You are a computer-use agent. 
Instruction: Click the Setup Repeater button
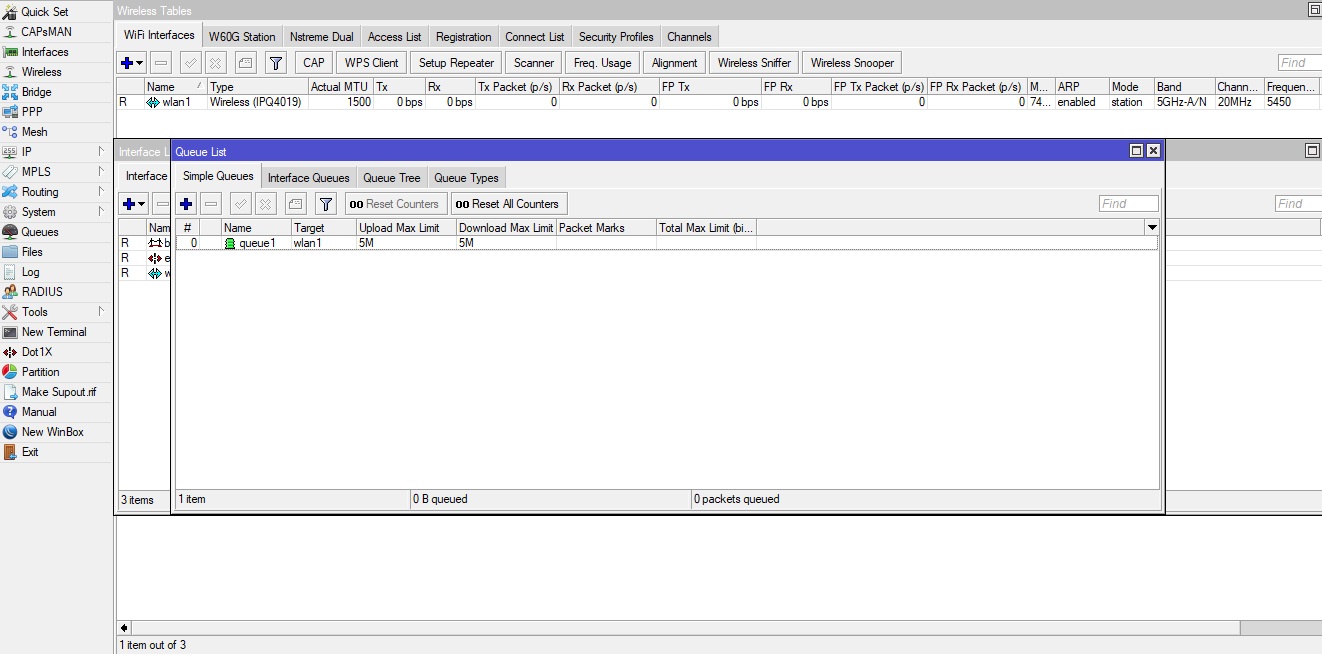456,62
